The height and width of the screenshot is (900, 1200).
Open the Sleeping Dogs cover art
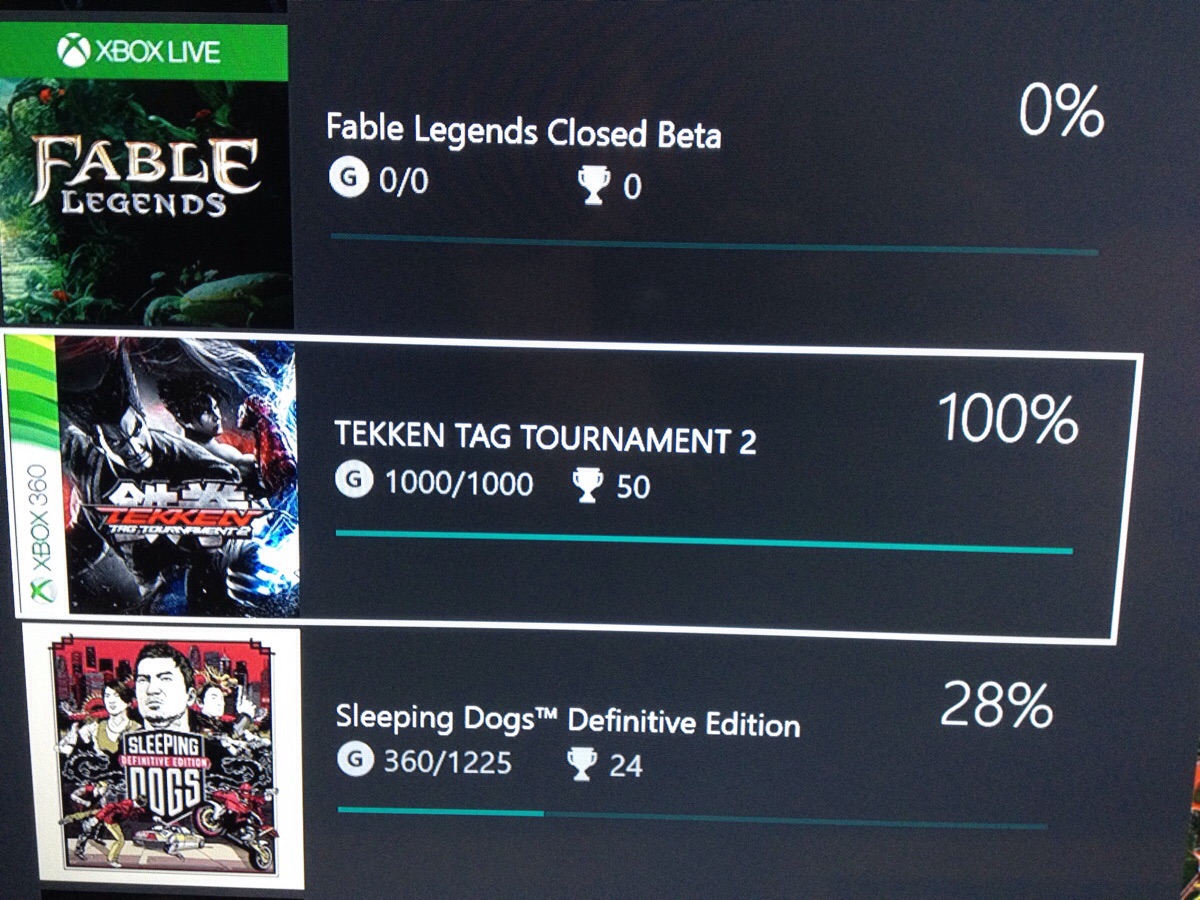[x=165, y=755]
